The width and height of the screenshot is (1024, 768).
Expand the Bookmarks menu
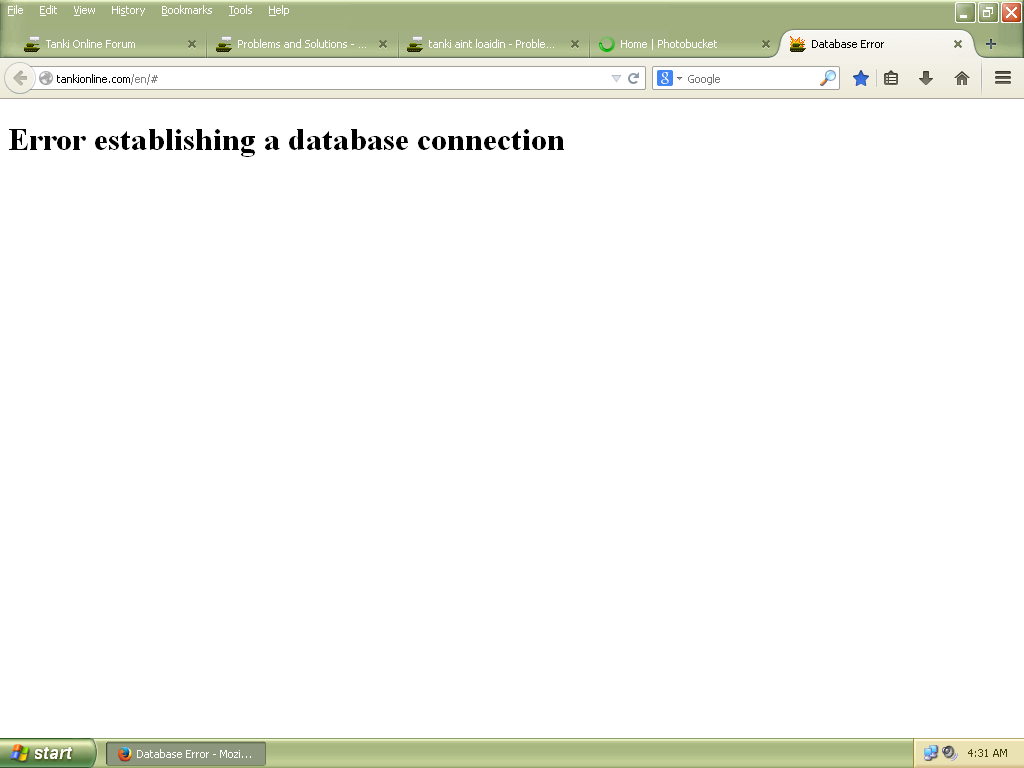pyautogui.click(x=186, y=10)
